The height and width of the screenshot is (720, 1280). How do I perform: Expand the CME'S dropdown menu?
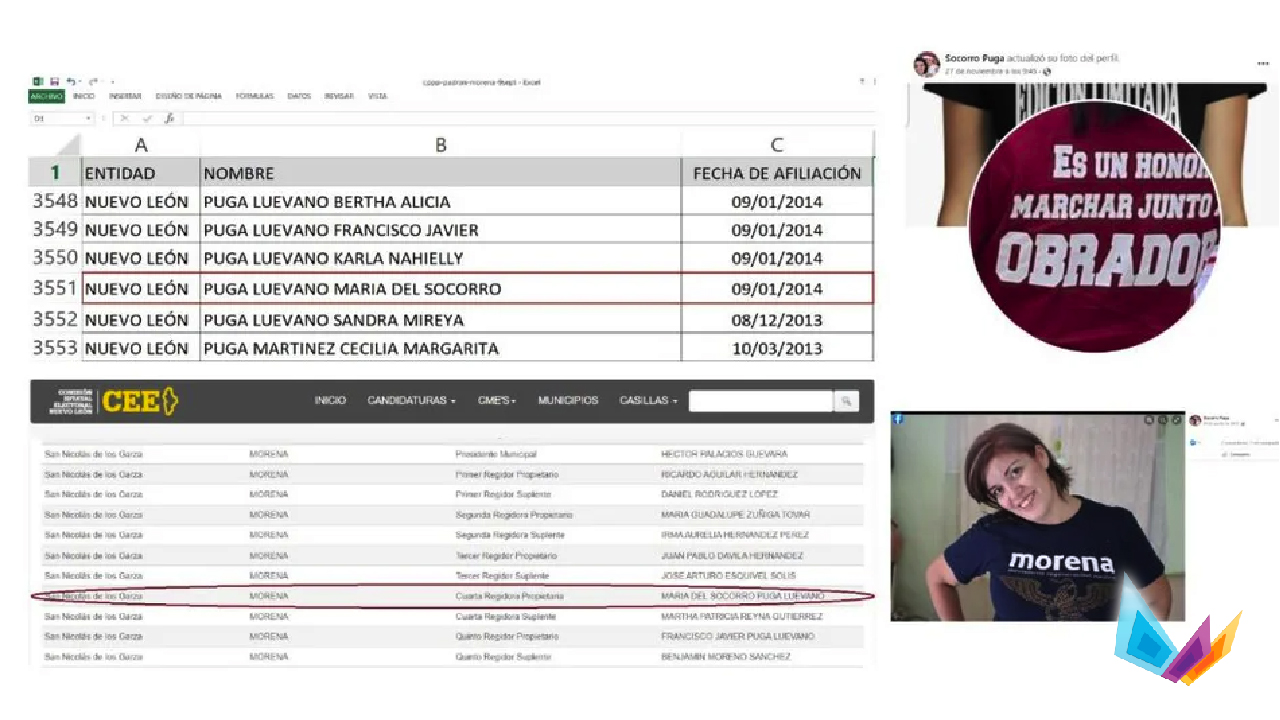point(497,401)
